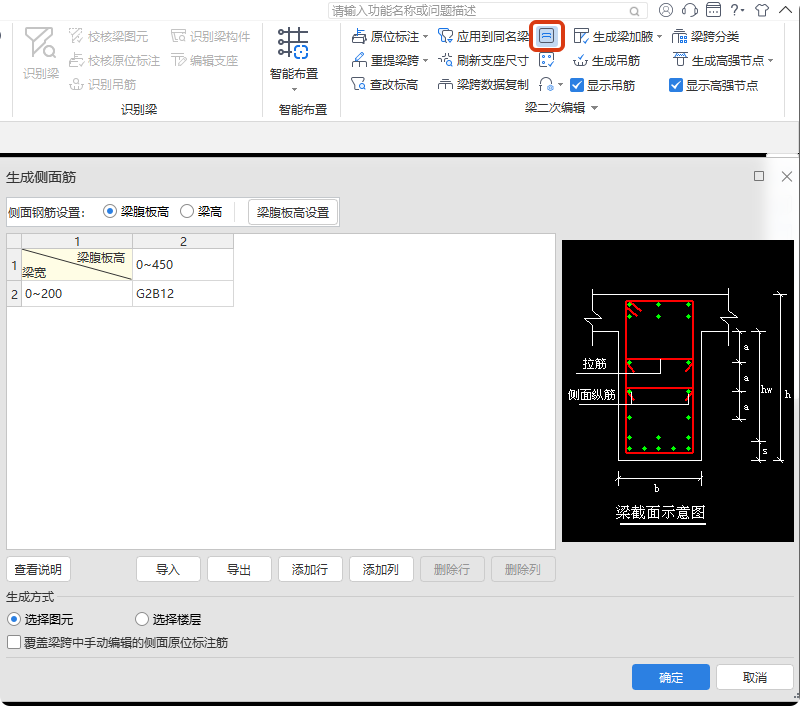
Task: Click 刷新支座尺寸 tool
Action: [483, 61]
